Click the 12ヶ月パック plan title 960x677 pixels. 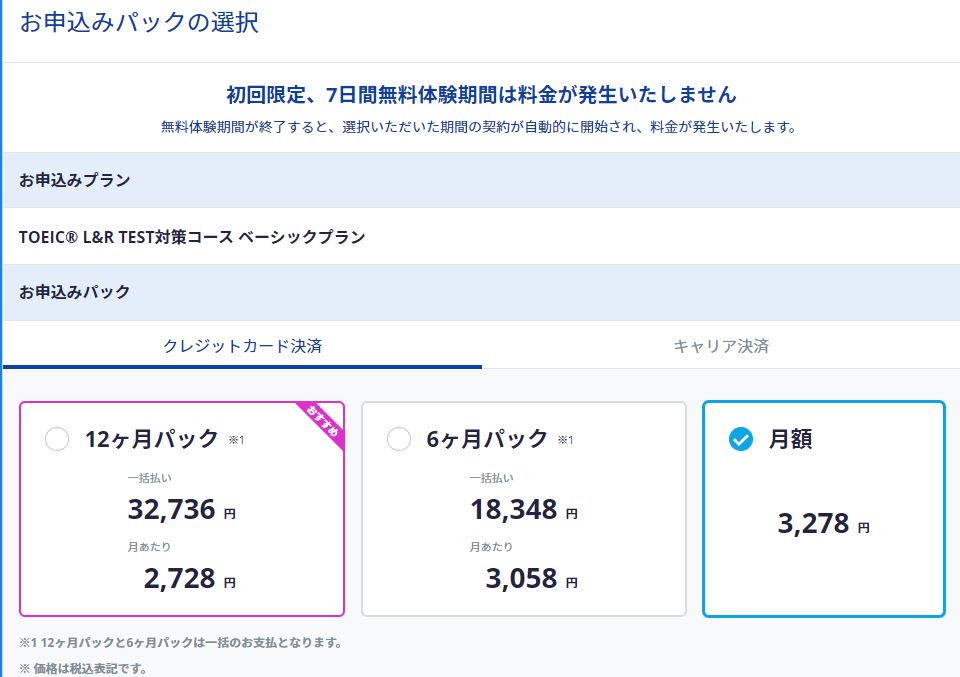pos(152,439)
